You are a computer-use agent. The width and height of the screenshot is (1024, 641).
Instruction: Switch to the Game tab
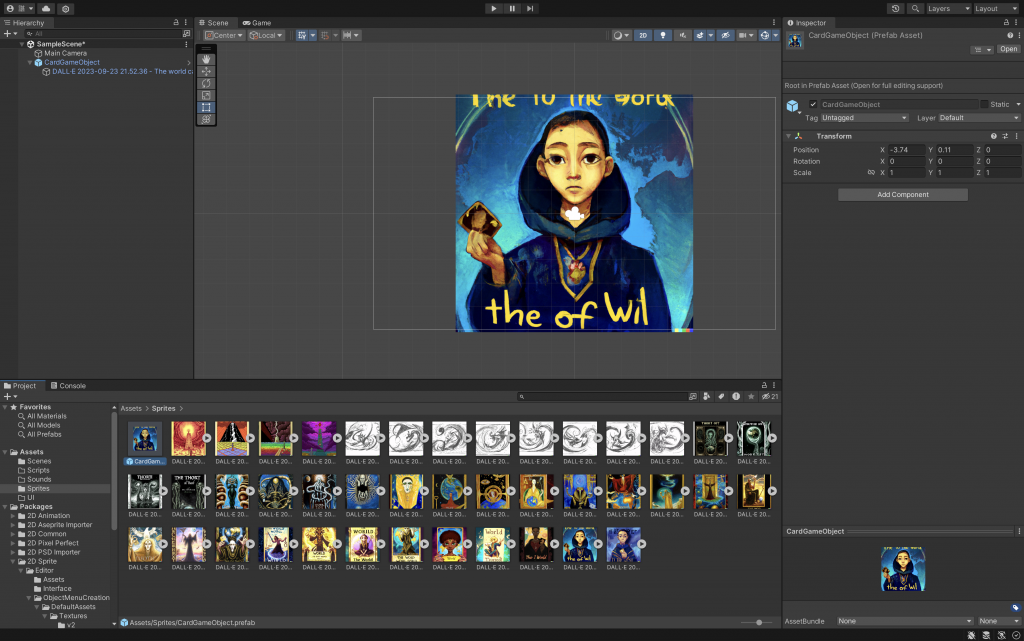257,23
